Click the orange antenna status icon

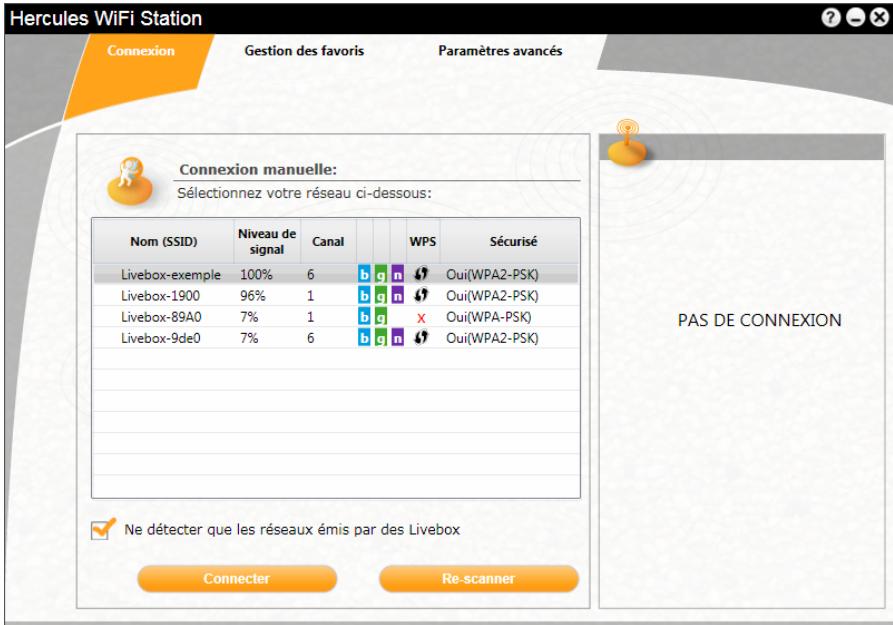(x=626, y=143)
